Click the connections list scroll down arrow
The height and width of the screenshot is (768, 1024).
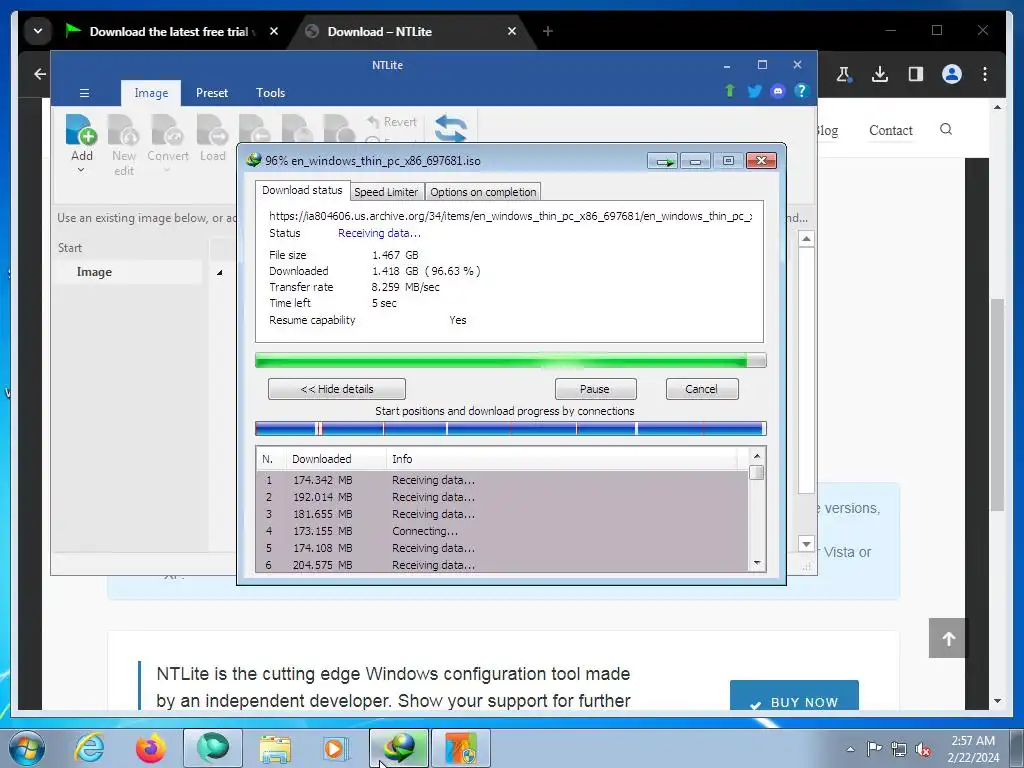pyautogui.click(x=757, y=563)
